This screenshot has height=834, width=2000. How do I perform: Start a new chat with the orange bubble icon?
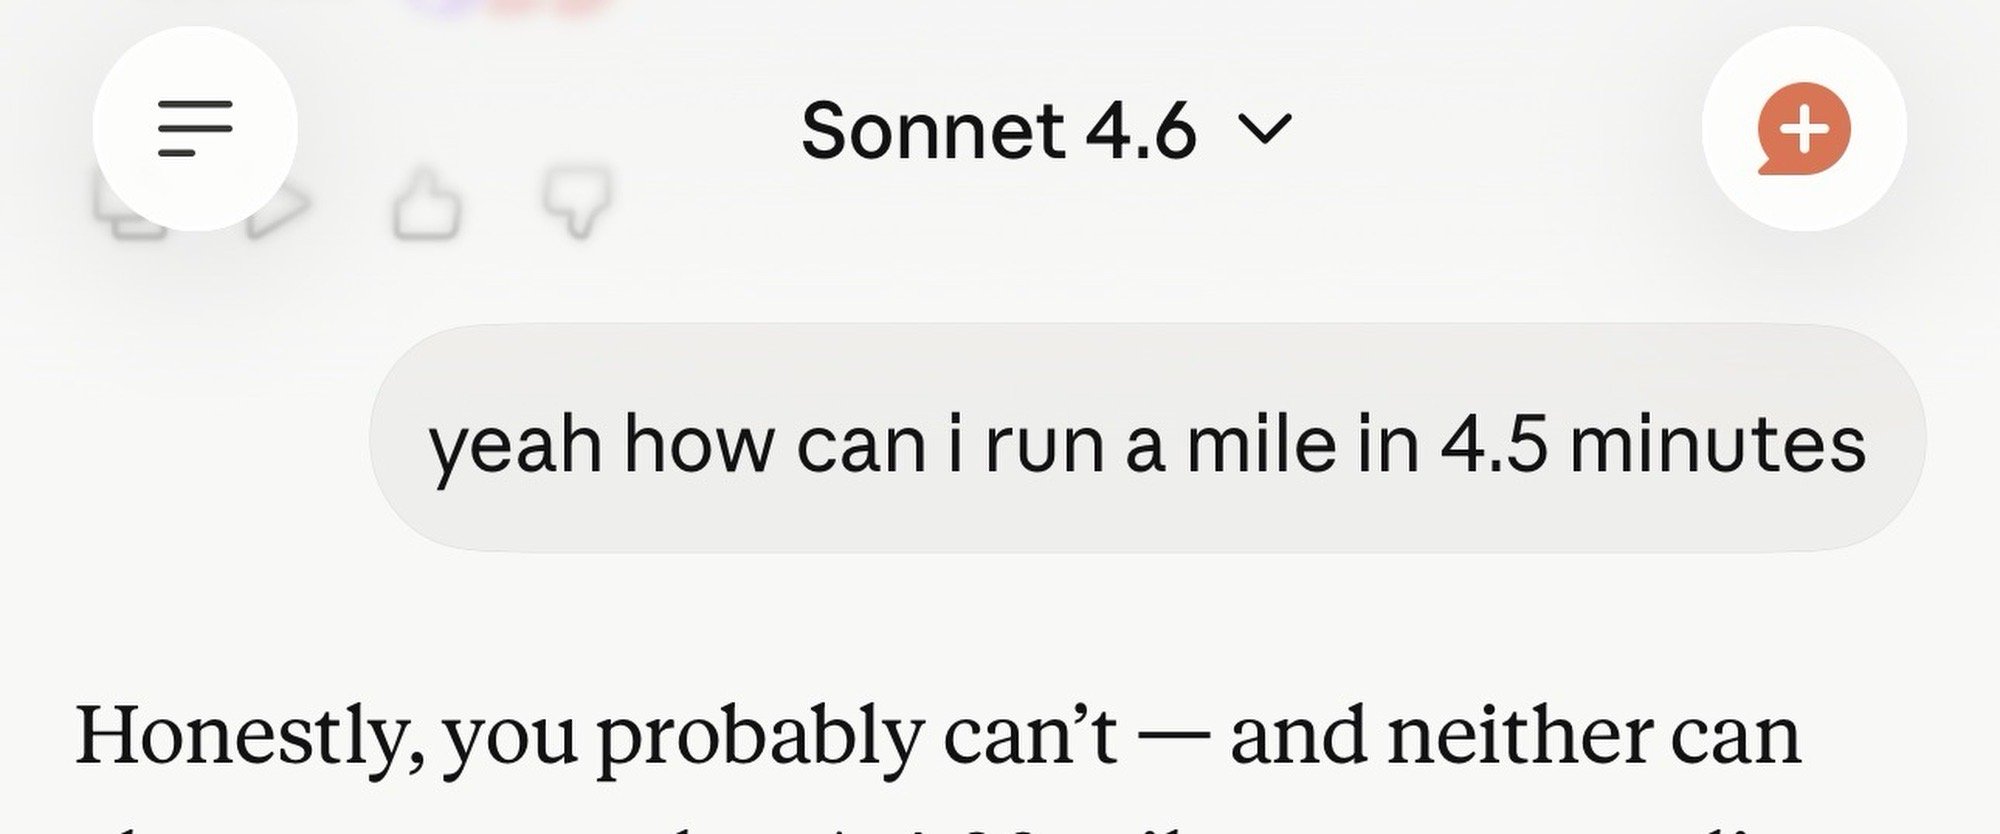pyautogui.click(x=1803, y=129)
